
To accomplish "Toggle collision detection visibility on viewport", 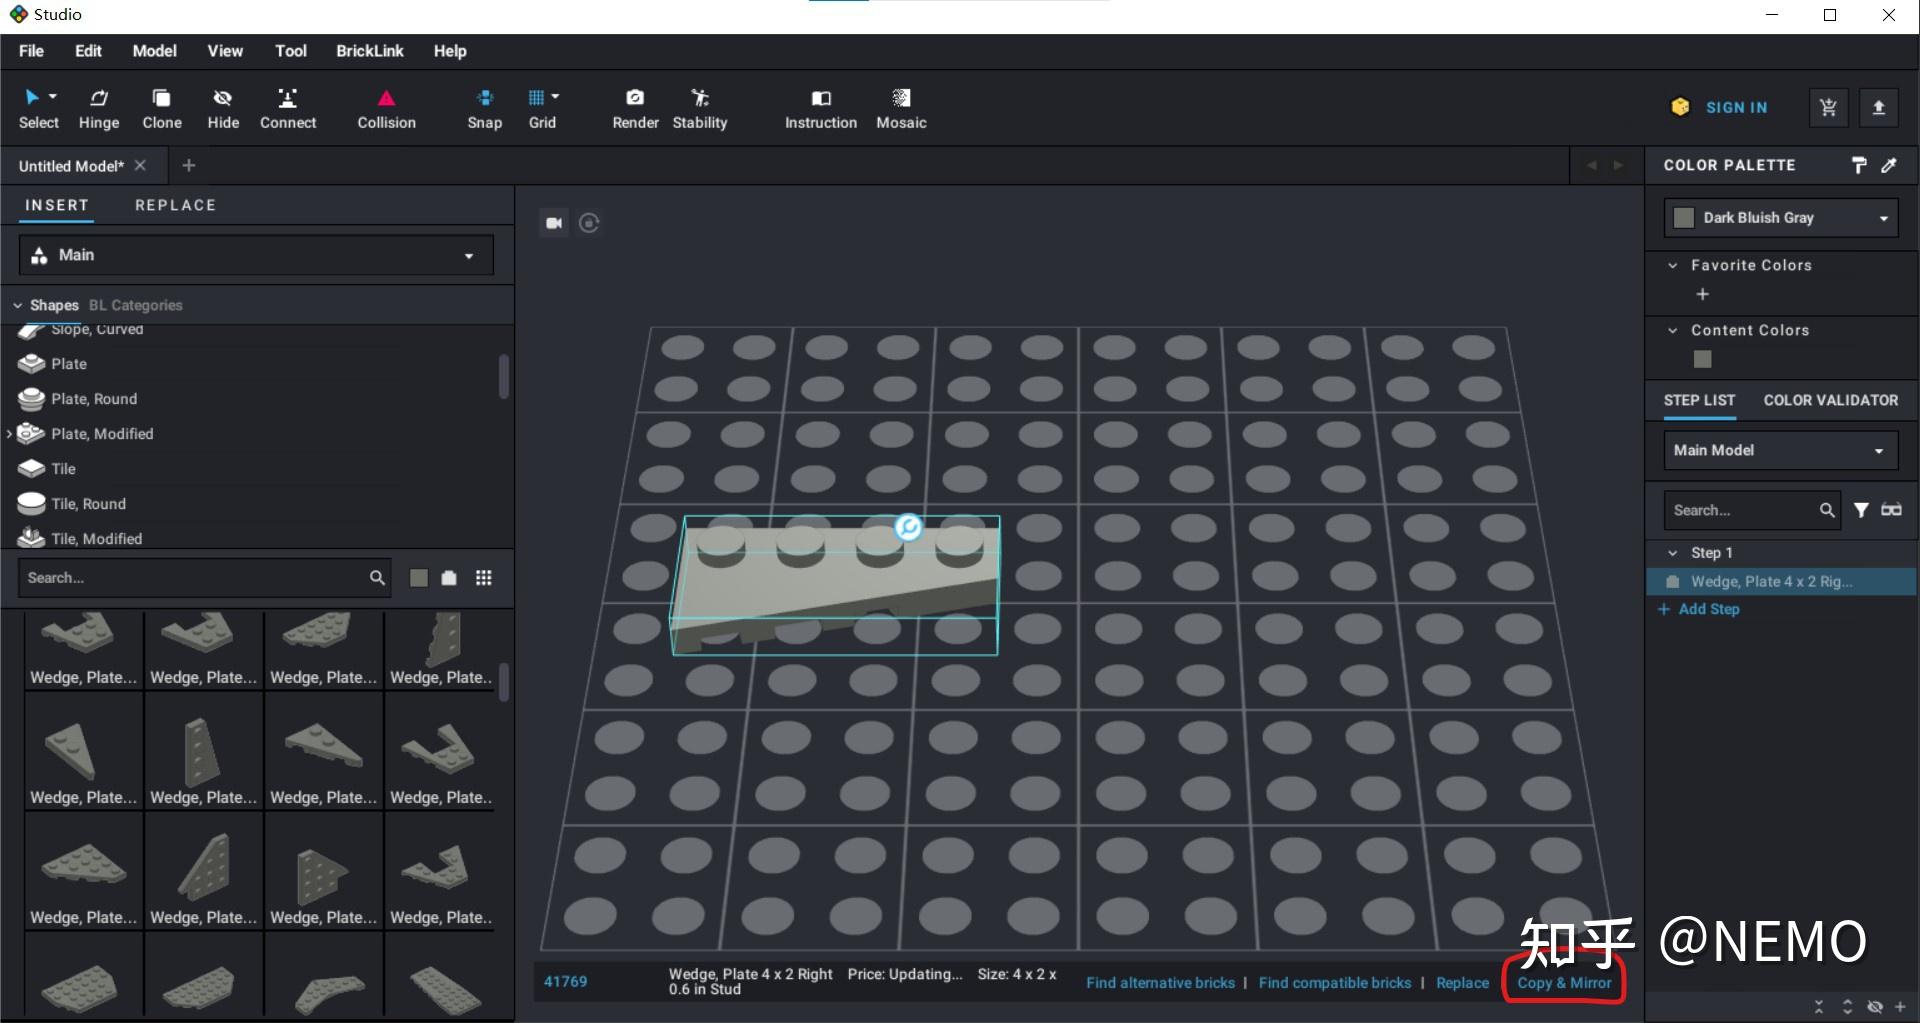I will point(385,108).
